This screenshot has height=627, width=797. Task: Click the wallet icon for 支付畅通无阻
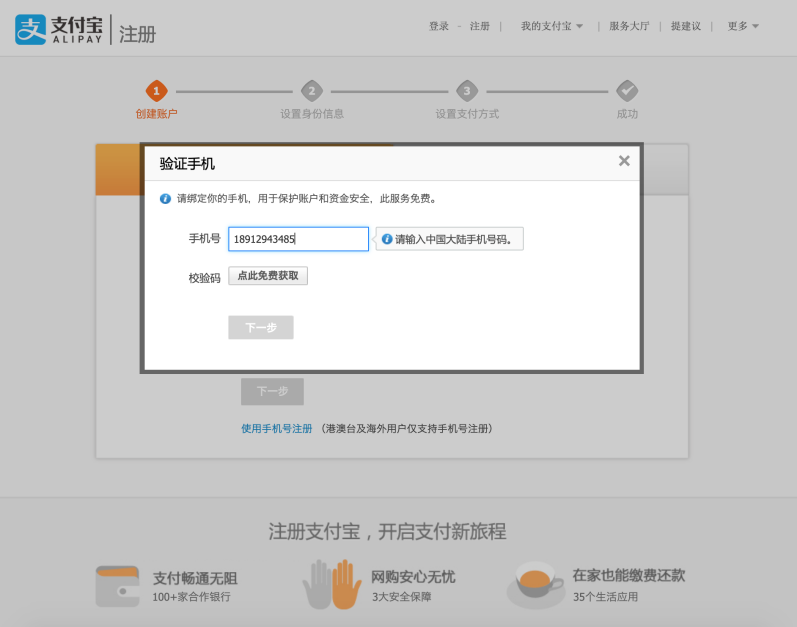tap(117, 585)
